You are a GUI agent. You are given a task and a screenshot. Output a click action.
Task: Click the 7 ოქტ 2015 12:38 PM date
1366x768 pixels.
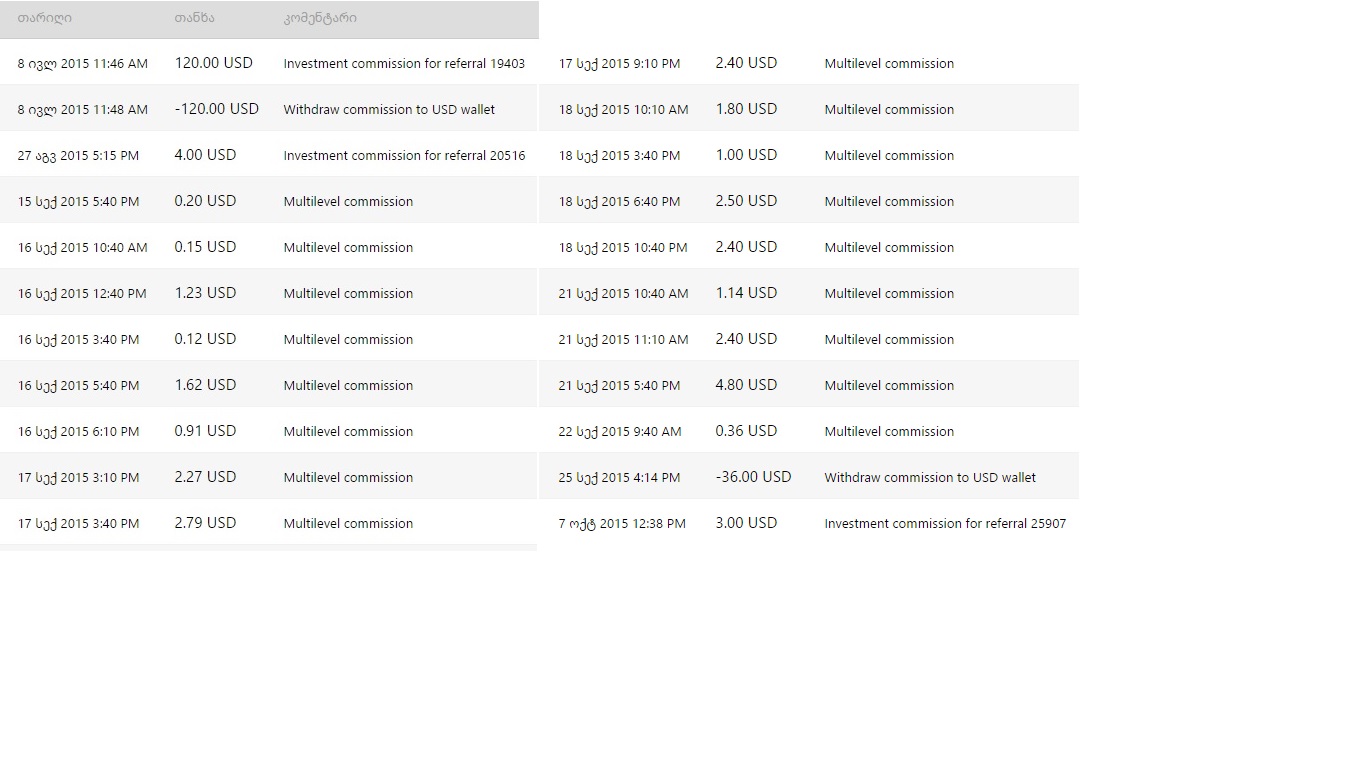click(622, 523)
